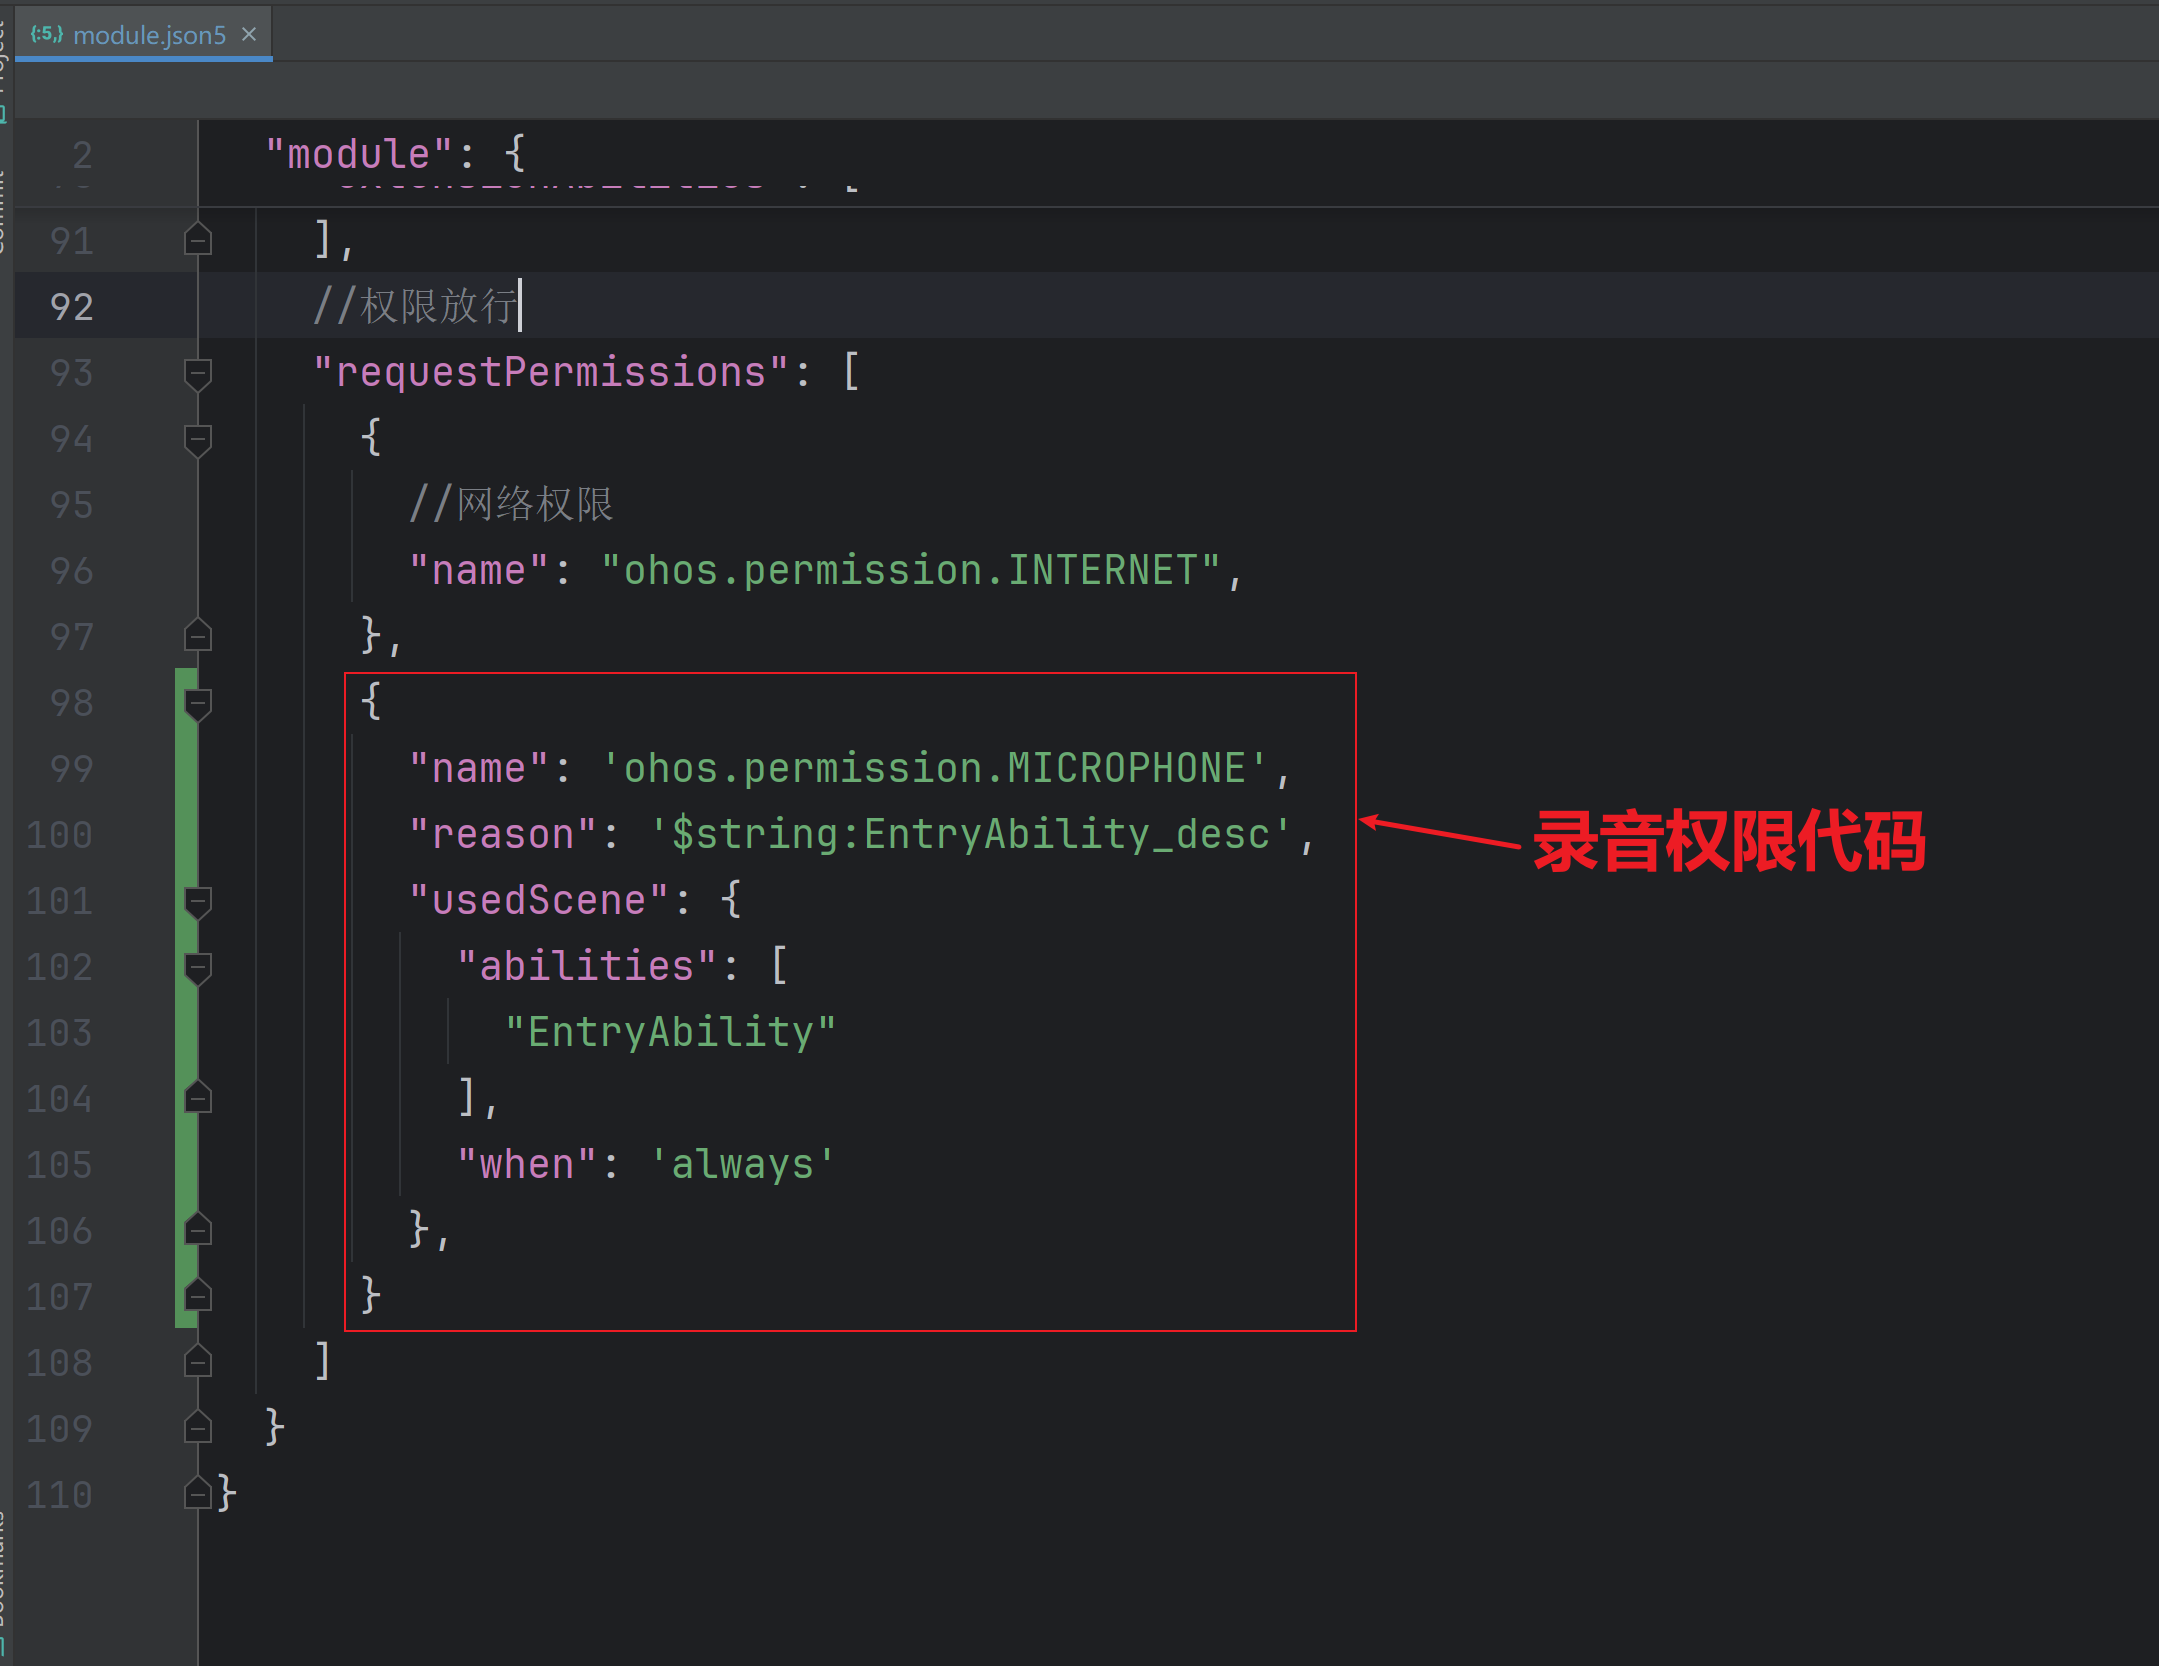Close the module.json5 editor tab
The image size is (2159, 1666).
pos(249,34)
